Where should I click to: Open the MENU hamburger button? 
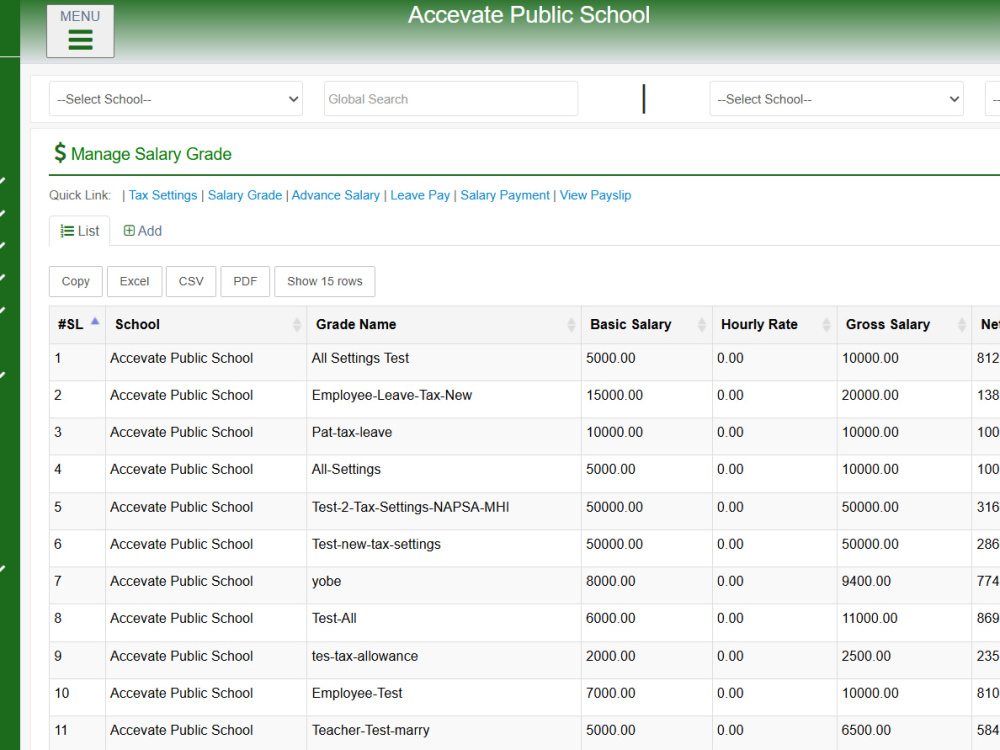[x=80, y=31]
